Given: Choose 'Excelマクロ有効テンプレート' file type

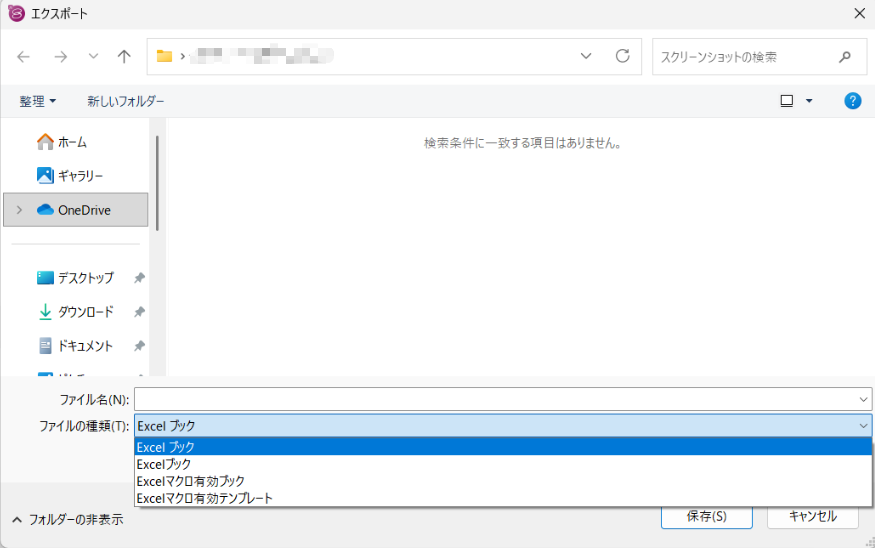Looking at the screenshot, I should [x=503, y=498].
